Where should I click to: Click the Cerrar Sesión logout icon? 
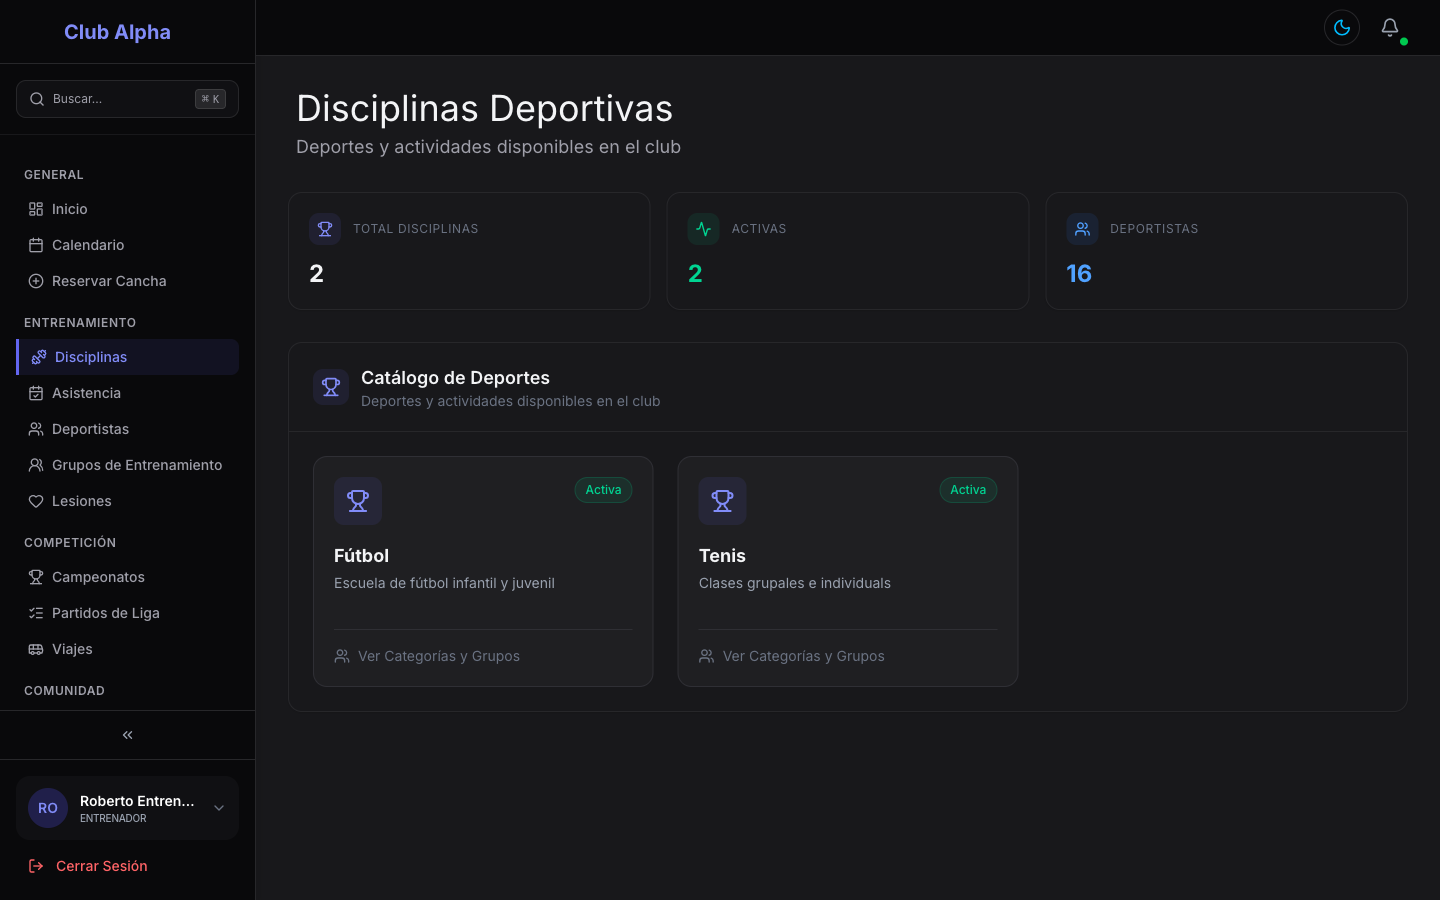pos(36,866)
